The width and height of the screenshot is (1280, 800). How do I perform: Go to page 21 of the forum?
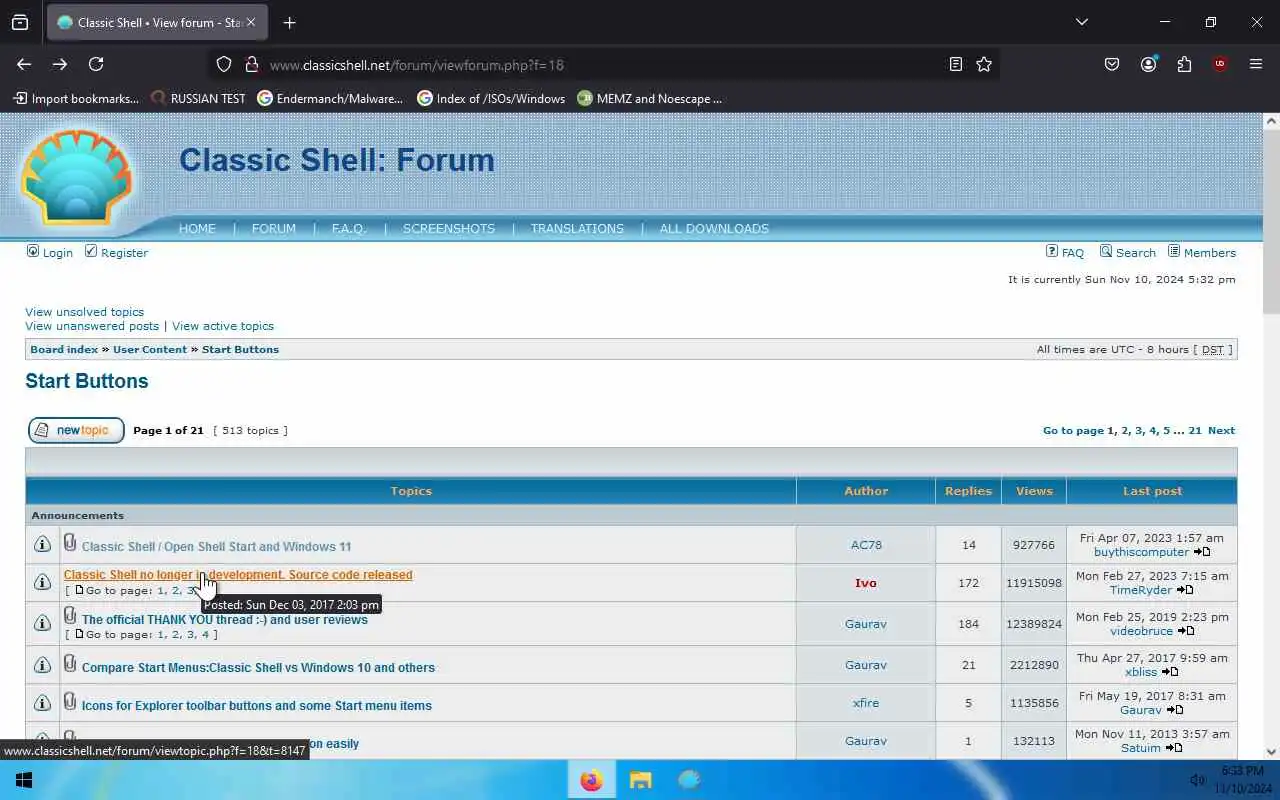click(x=1195, y=430)
